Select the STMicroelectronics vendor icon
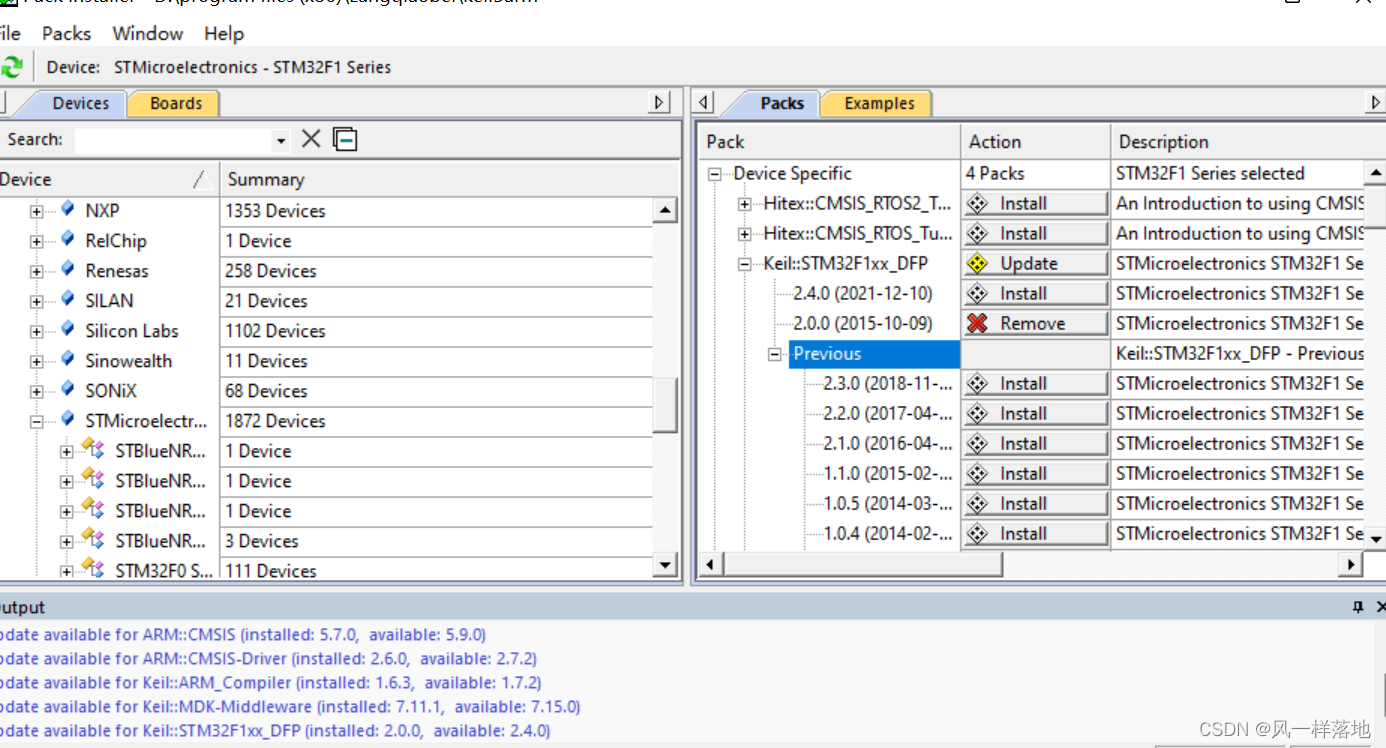 point(67,419)
